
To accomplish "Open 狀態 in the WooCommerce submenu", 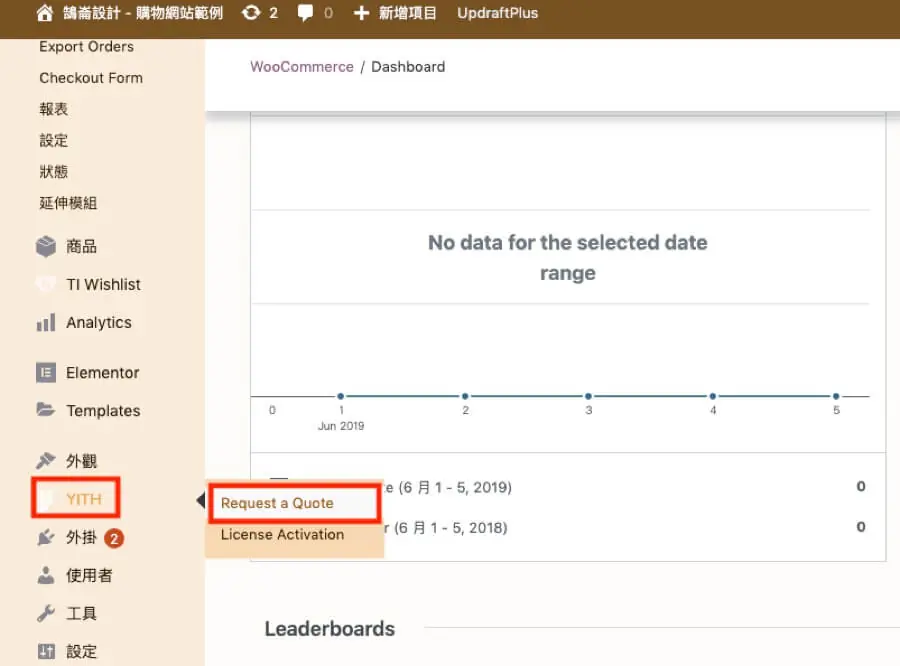I will coord(54,171).
